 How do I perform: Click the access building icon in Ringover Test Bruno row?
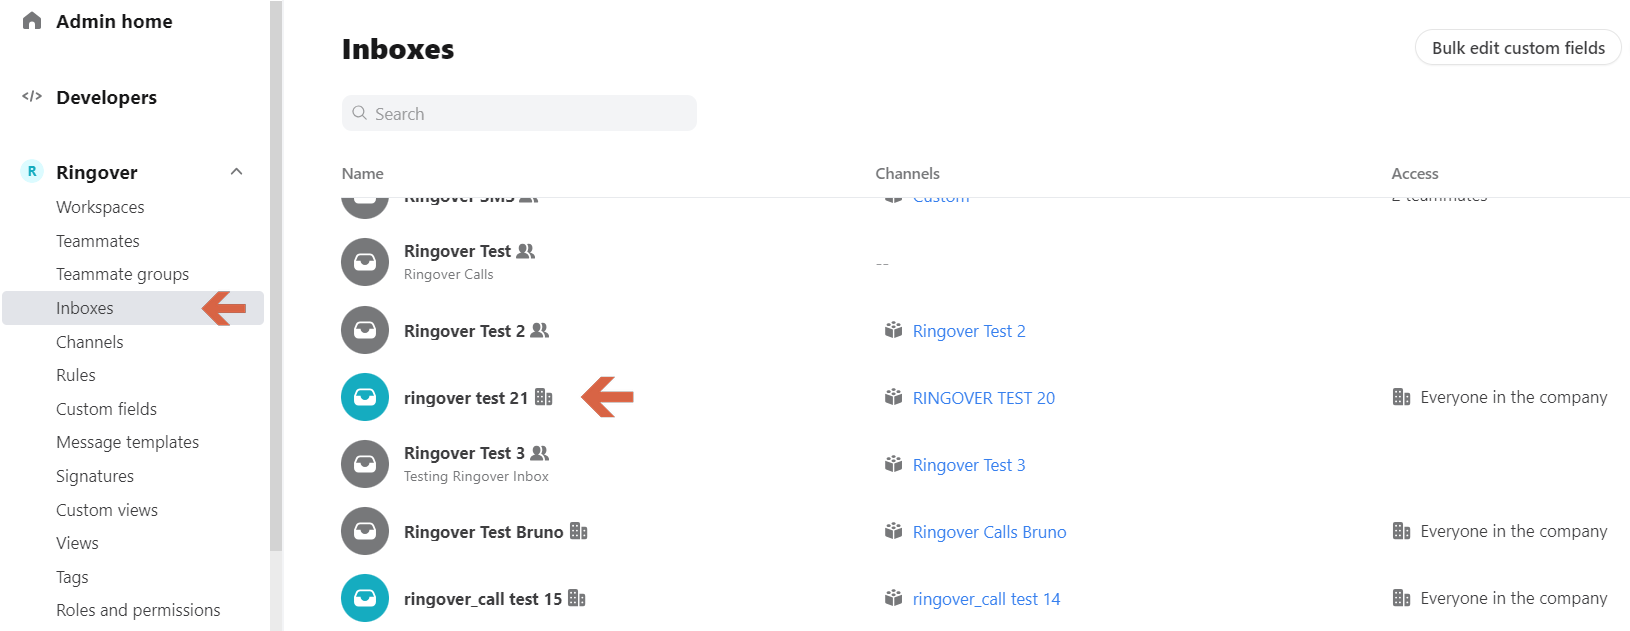(1402, 531)
